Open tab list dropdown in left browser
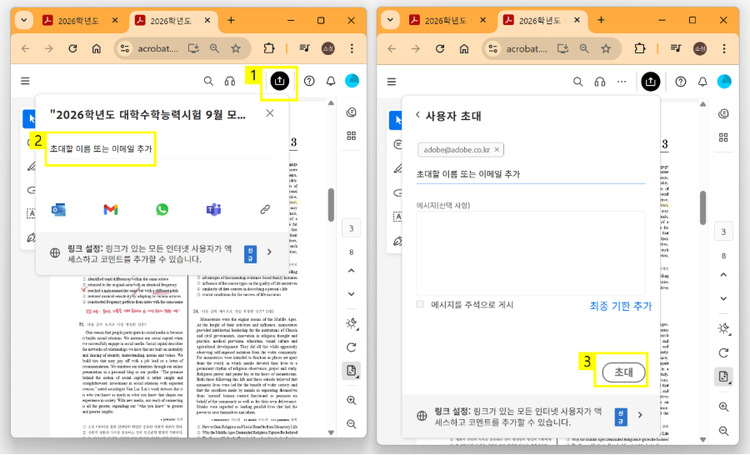 pyautogui.click(x=23, y=21)
